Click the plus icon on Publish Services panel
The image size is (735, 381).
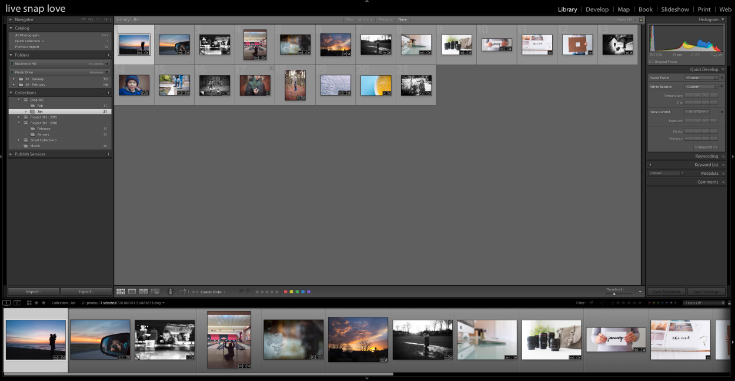(x=109, y=154)
